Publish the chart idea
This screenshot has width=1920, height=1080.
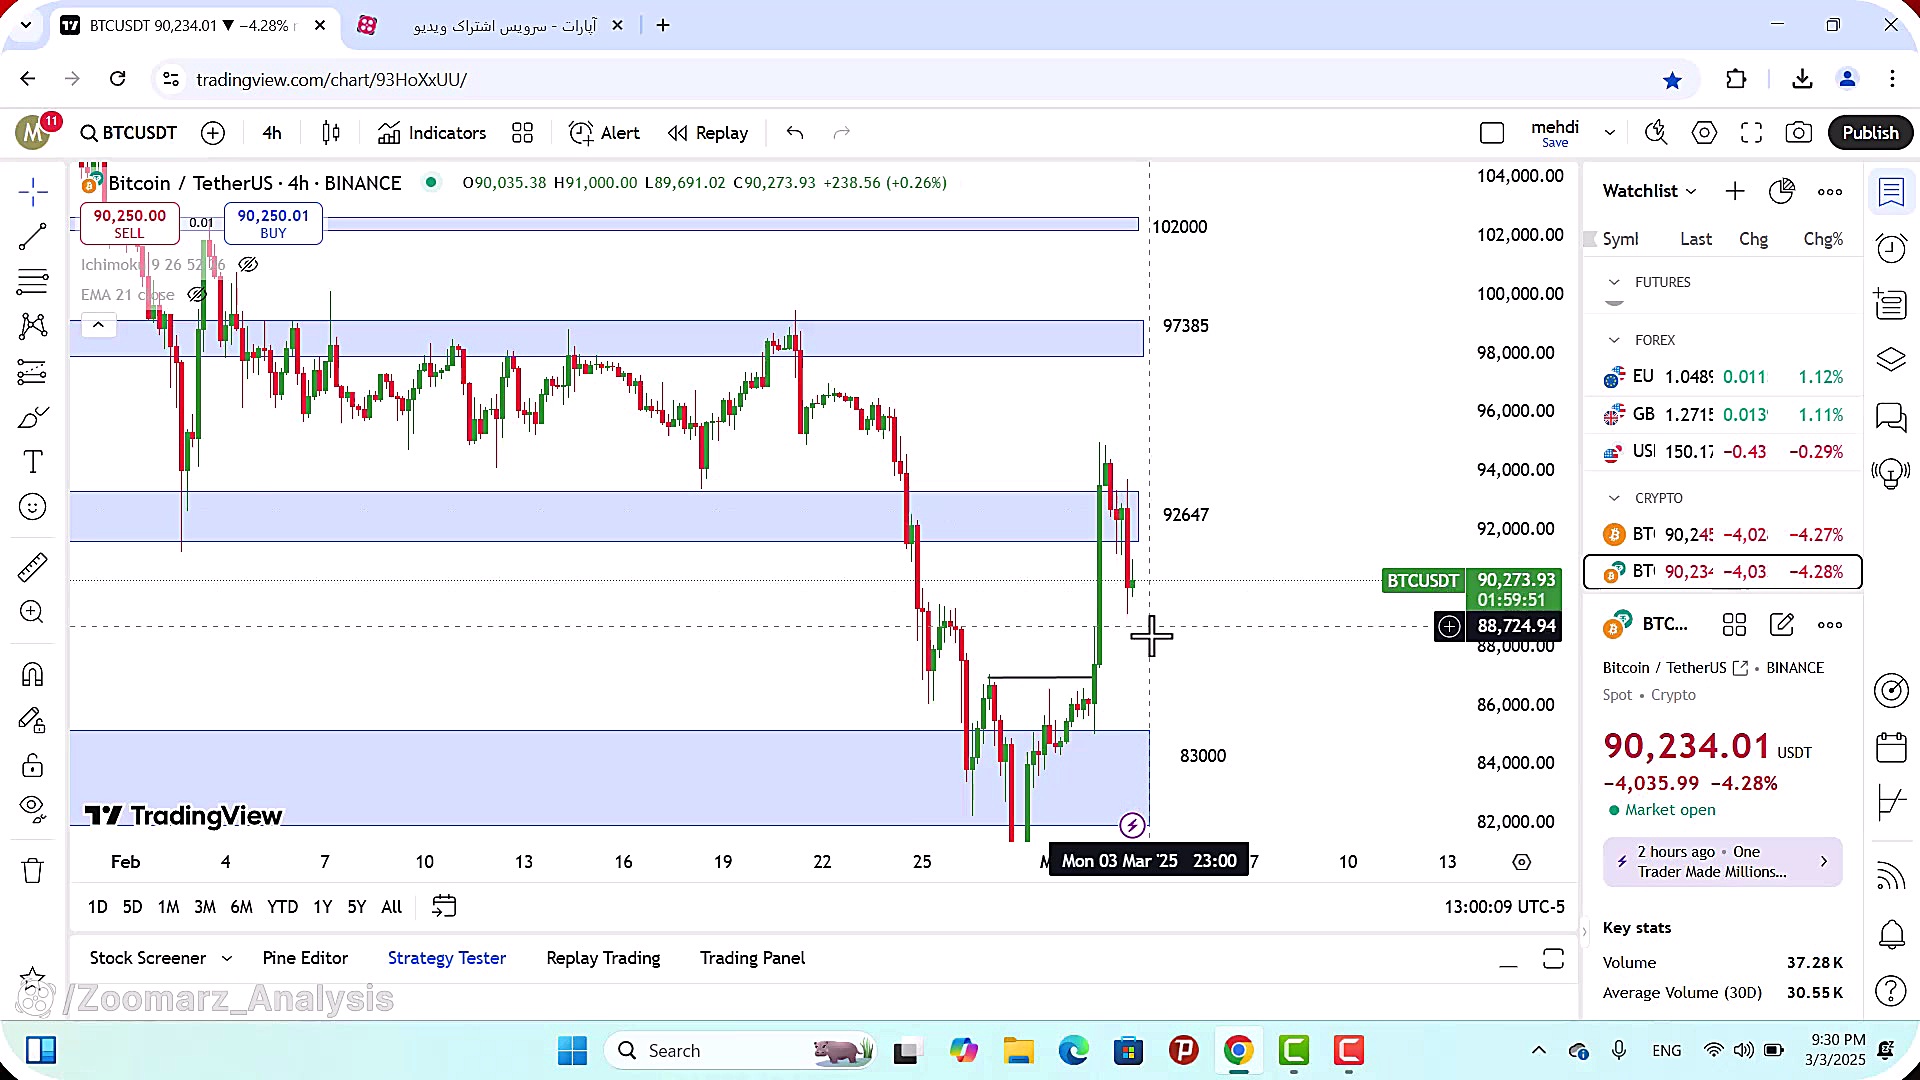(1870, 133)
